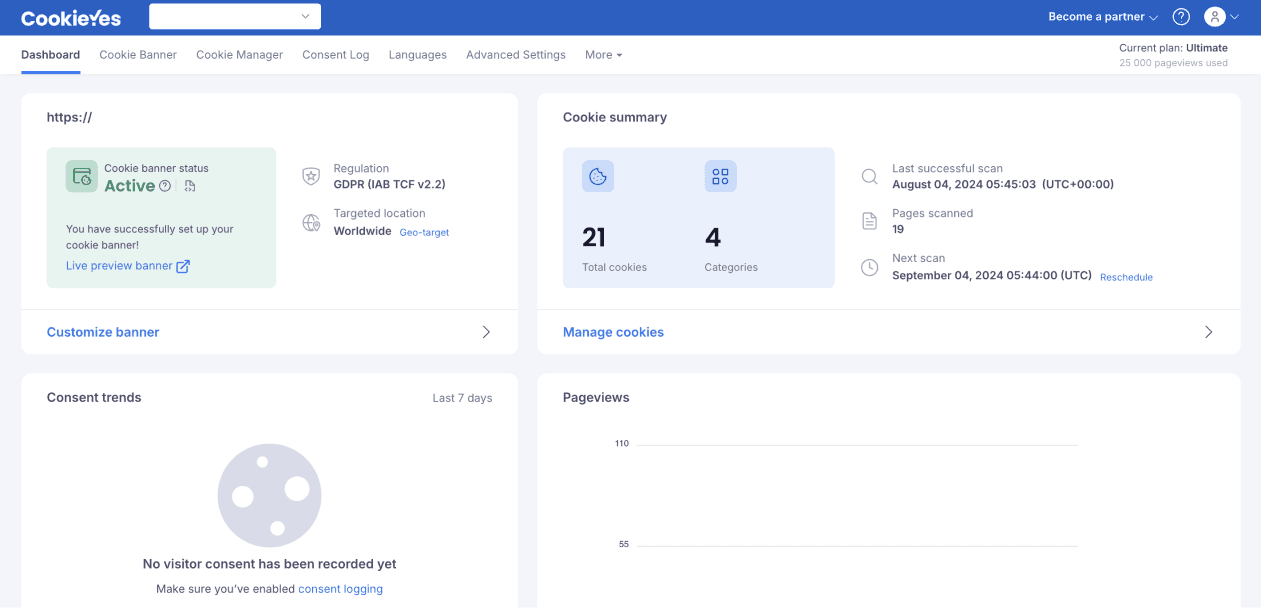
Task: Click the Last 7 days label
Action: click(462, 398)
